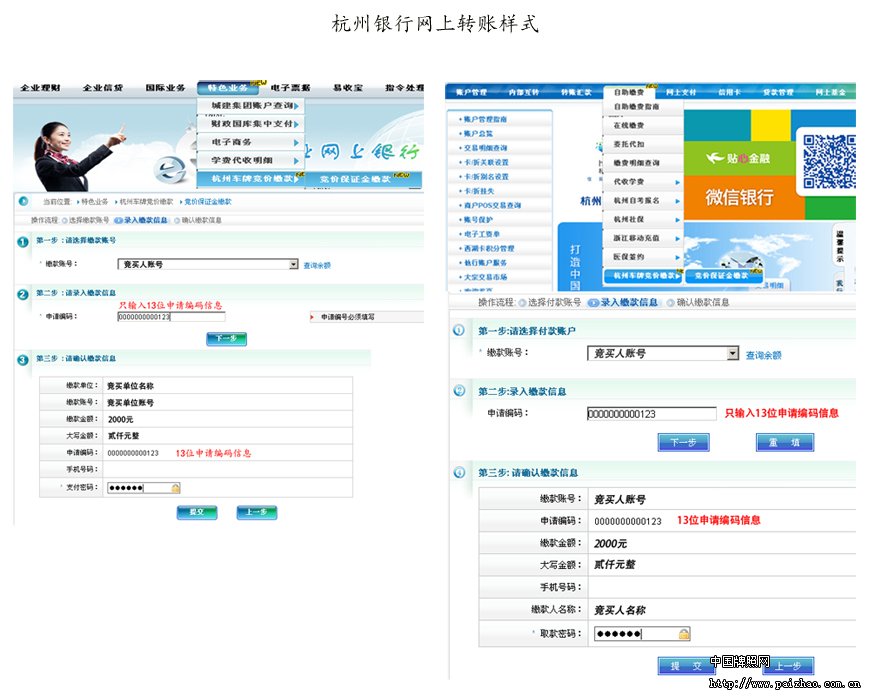870x699 pixels.
Task: Open 账户总览 in the sidebar
Action: click(478, 134)
